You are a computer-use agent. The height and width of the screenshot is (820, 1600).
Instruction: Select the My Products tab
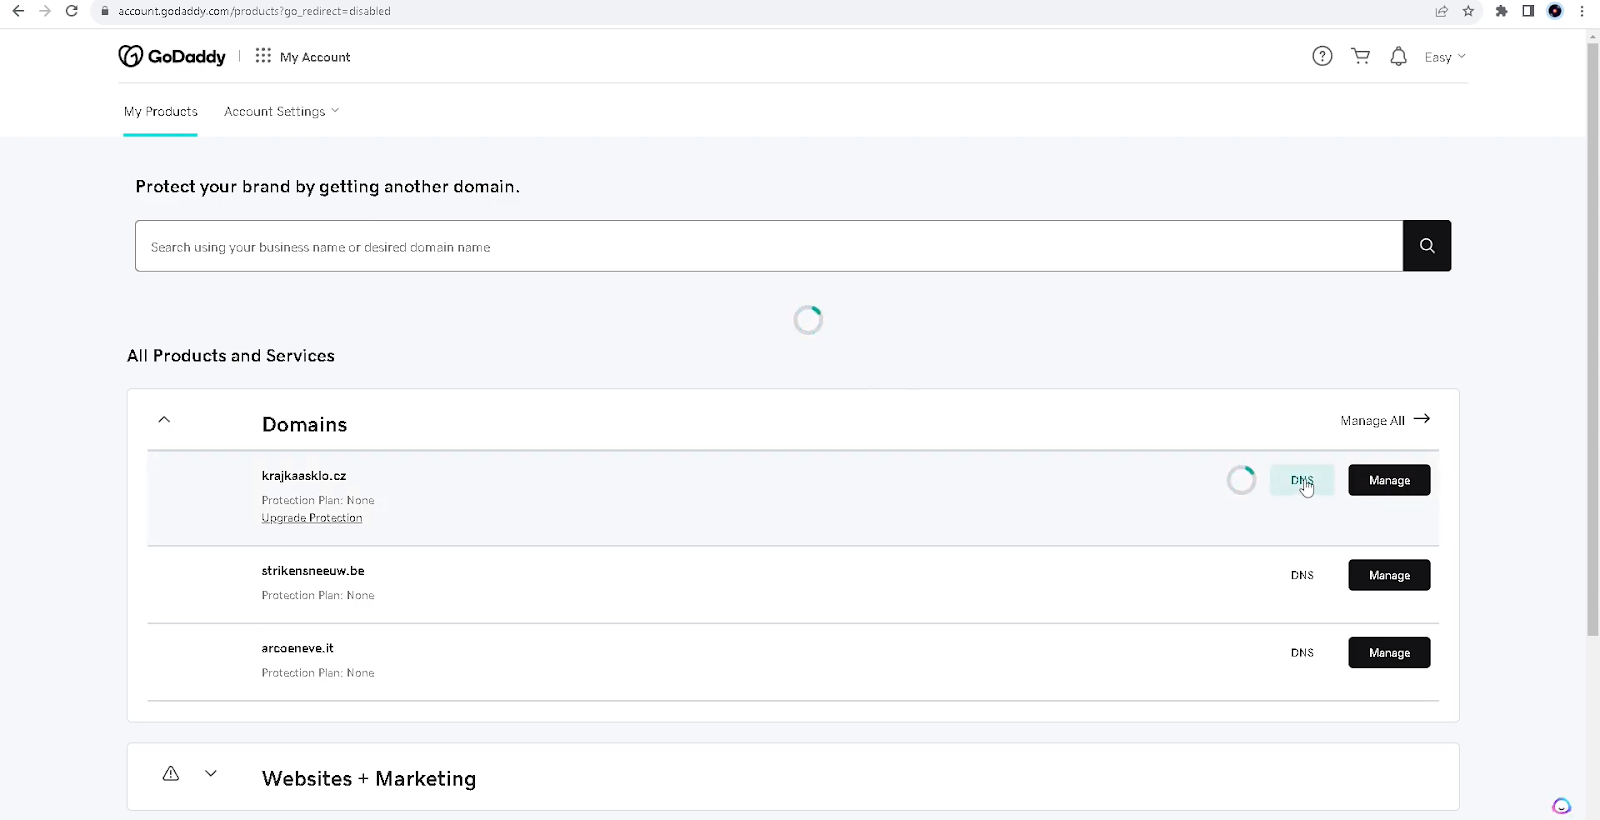point(160,111)
